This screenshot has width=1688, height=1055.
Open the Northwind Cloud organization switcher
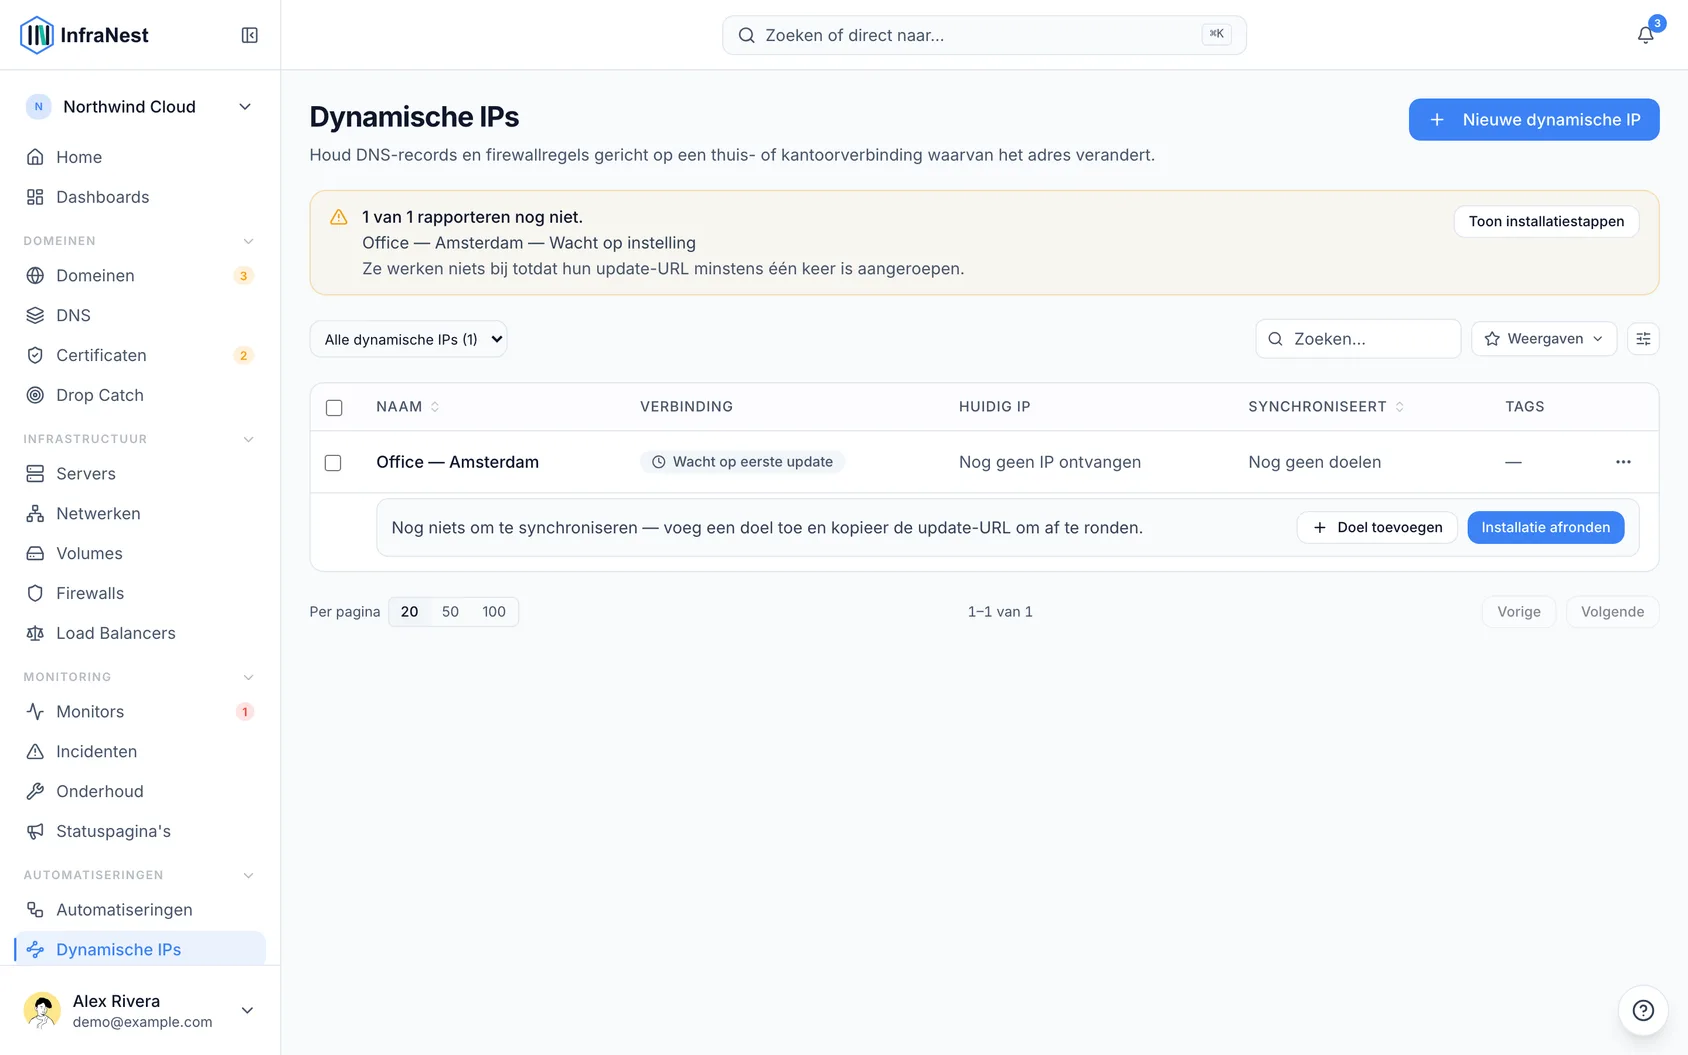point(140,107)
